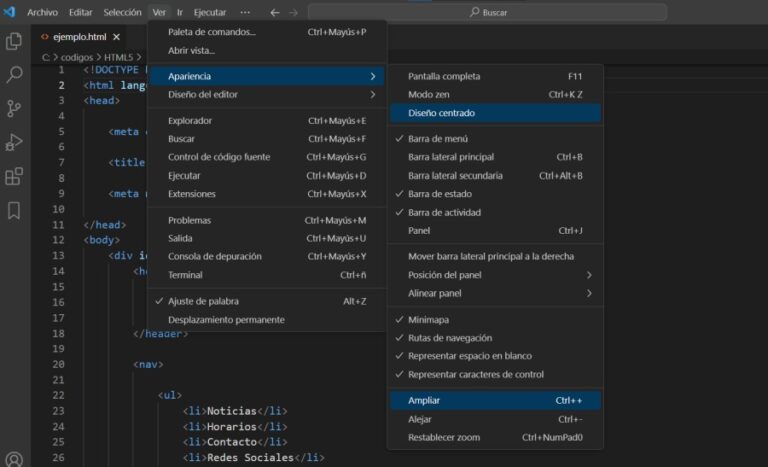Click the Buscar command search box
768x467 pixels.
[x=486, y=12]
